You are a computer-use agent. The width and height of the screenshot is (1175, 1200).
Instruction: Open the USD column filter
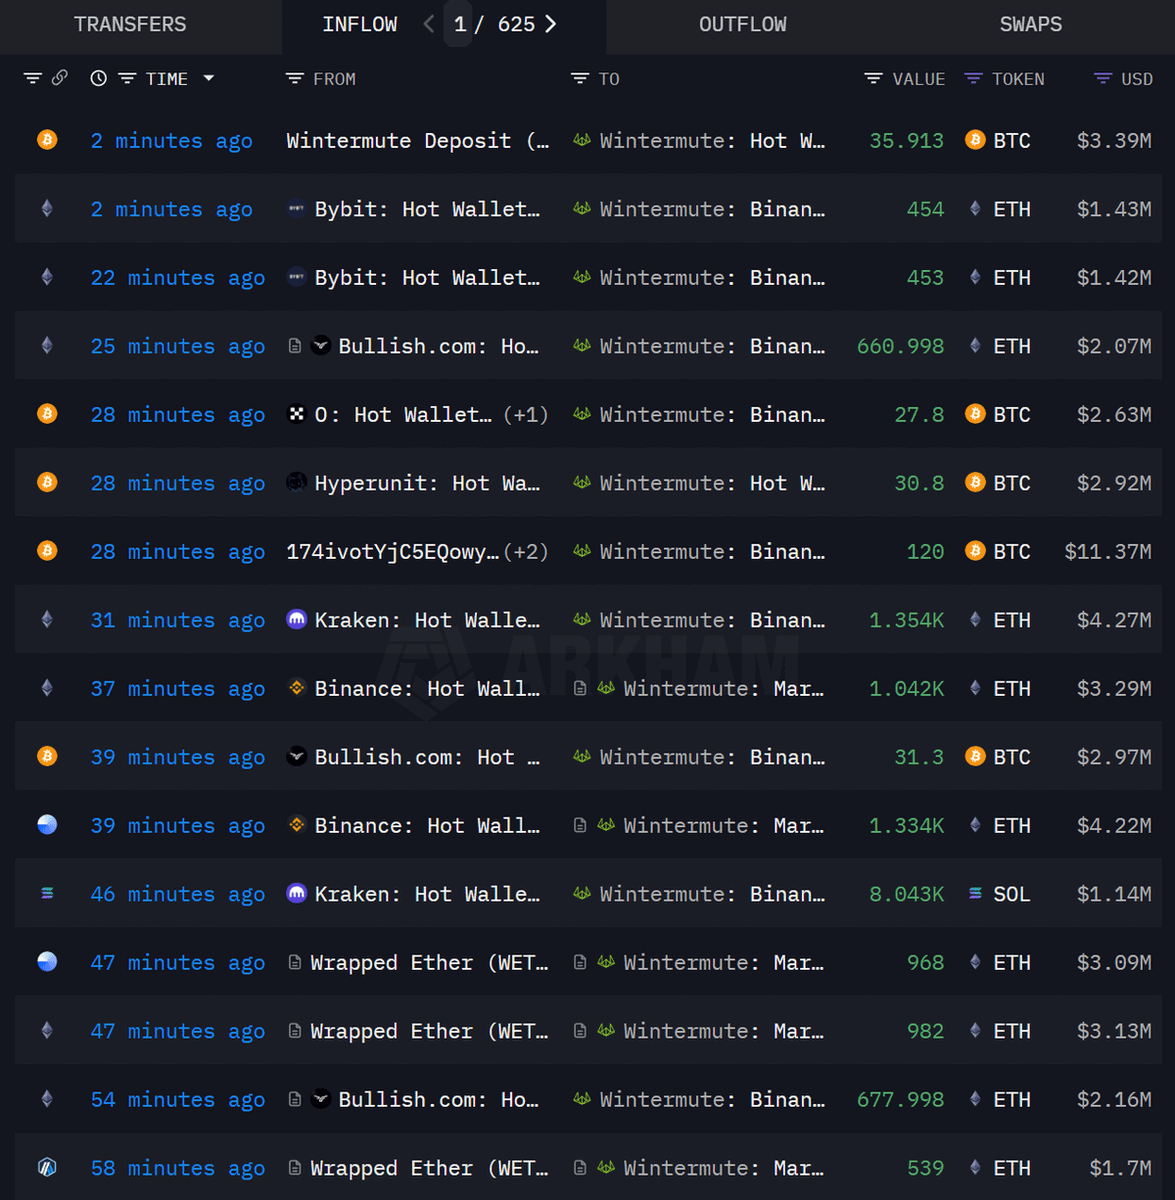click(1103, 78)
